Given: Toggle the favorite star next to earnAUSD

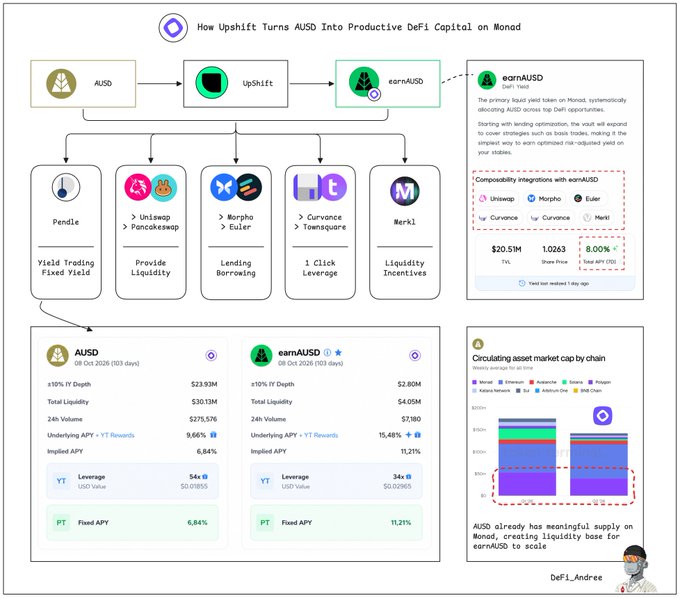Looking at the screenshot, I should pos(338,353).
